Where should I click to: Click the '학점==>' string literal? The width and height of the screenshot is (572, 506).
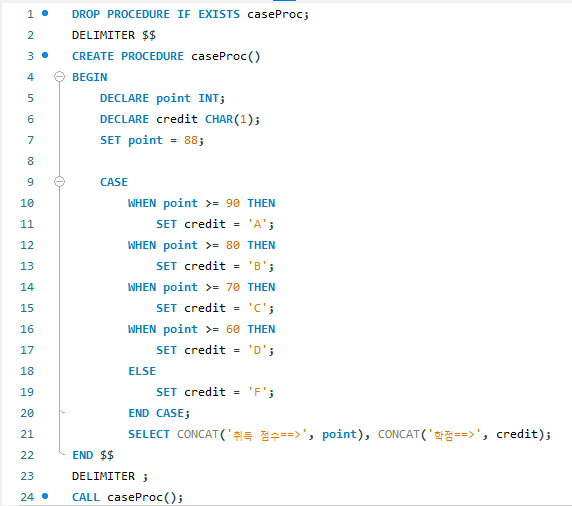455,434
